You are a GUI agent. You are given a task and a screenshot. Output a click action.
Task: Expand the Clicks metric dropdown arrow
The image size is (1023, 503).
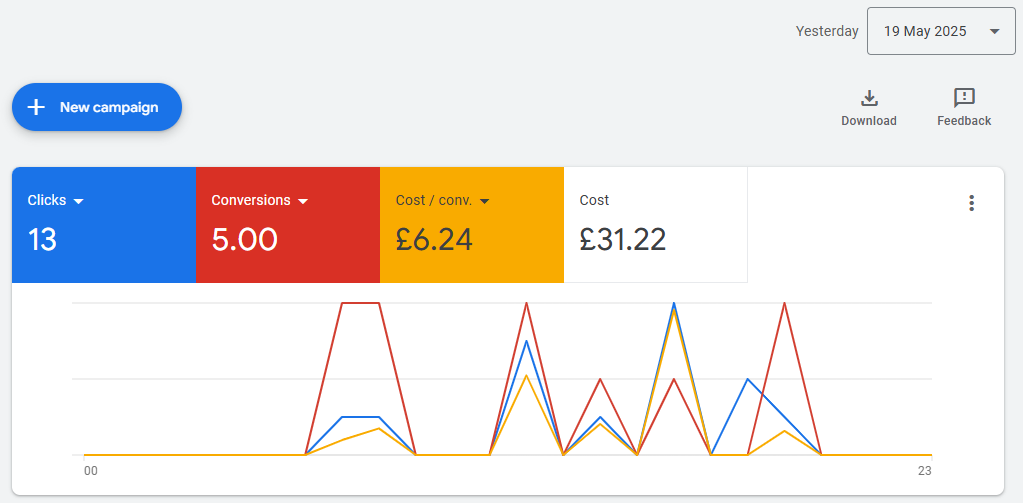[79, 202]
